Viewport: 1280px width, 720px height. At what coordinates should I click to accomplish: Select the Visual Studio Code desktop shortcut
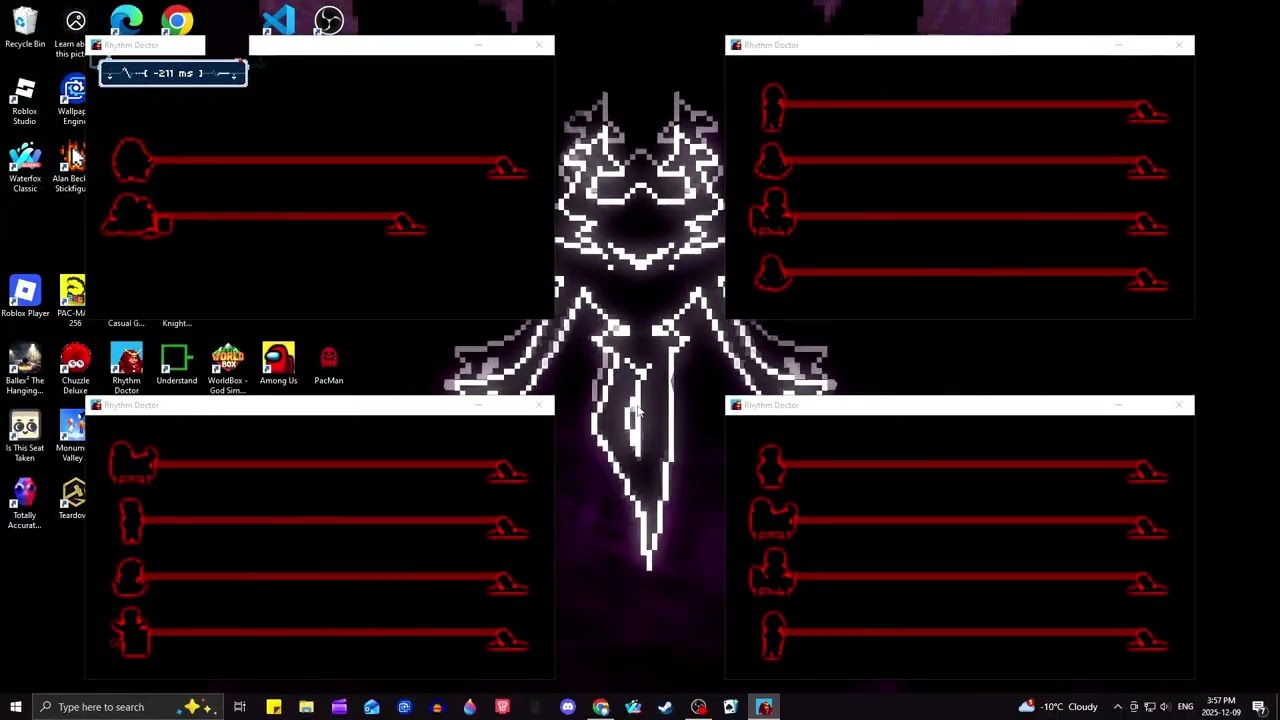click(278, 20)
